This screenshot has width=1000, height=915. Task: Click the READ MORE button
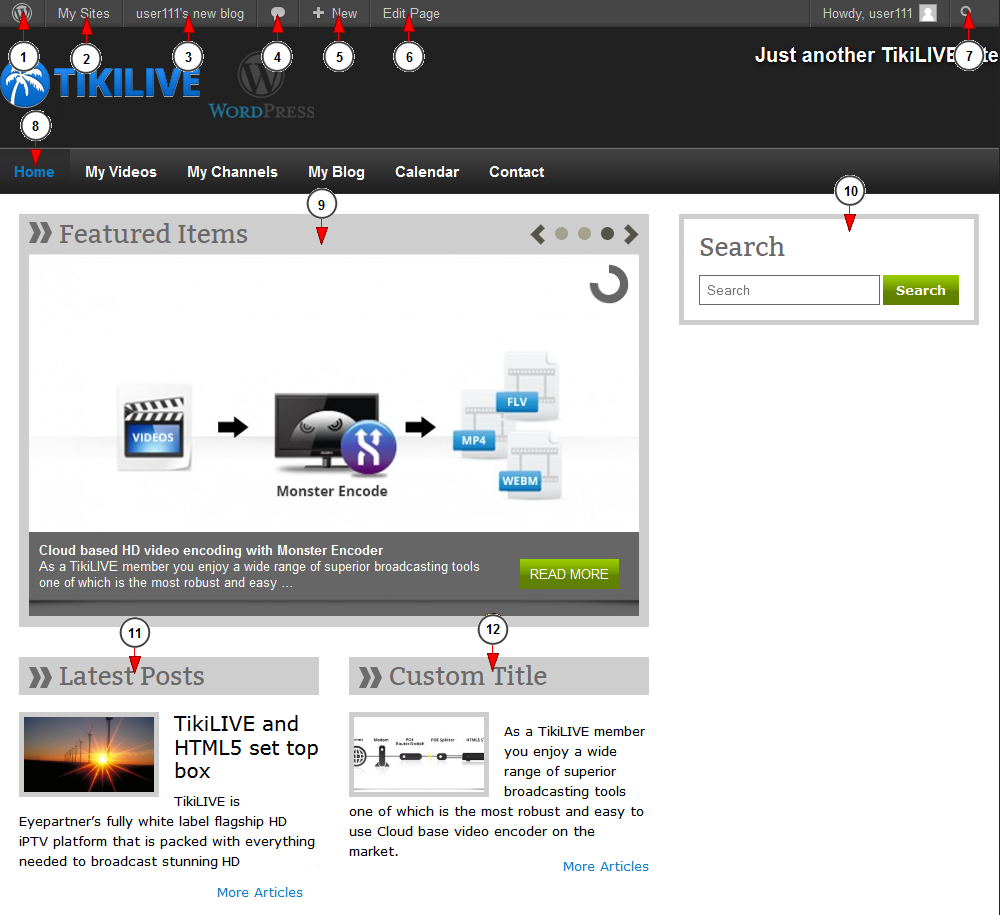tap(569, 574)
